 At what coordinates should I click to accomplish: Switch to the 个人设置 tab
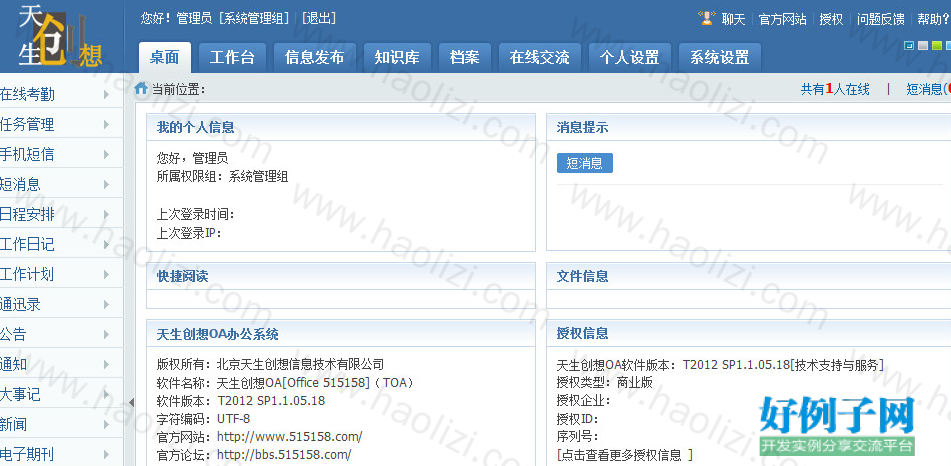click(x=630, y=58)
